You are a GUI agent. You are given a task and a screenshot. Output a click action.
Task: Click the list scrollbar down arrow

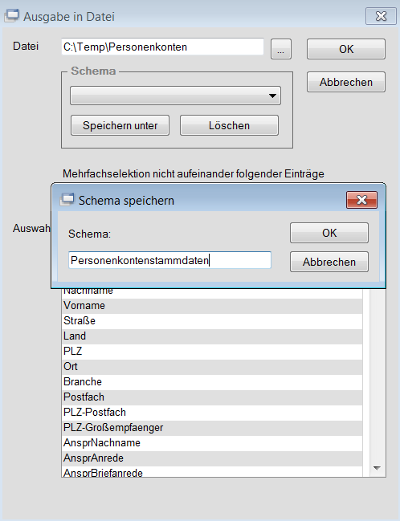coord(377,468)
